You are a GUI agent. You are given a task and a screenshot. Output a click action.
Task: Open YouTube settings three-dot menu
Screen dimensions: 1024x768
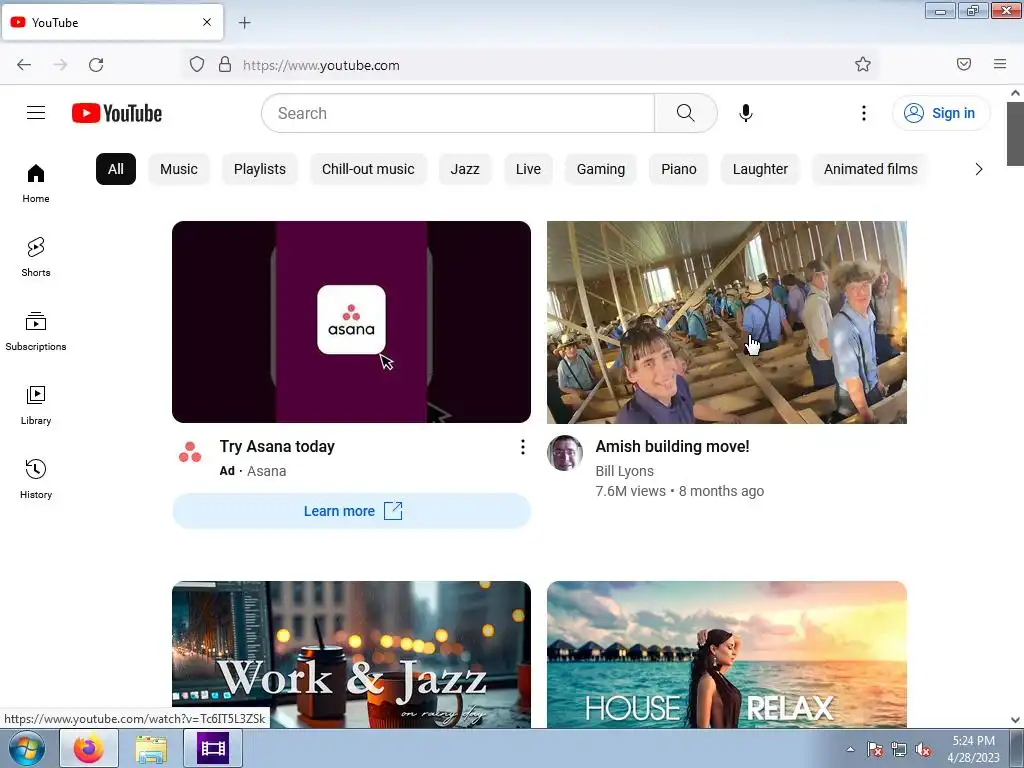click(863, 113)
